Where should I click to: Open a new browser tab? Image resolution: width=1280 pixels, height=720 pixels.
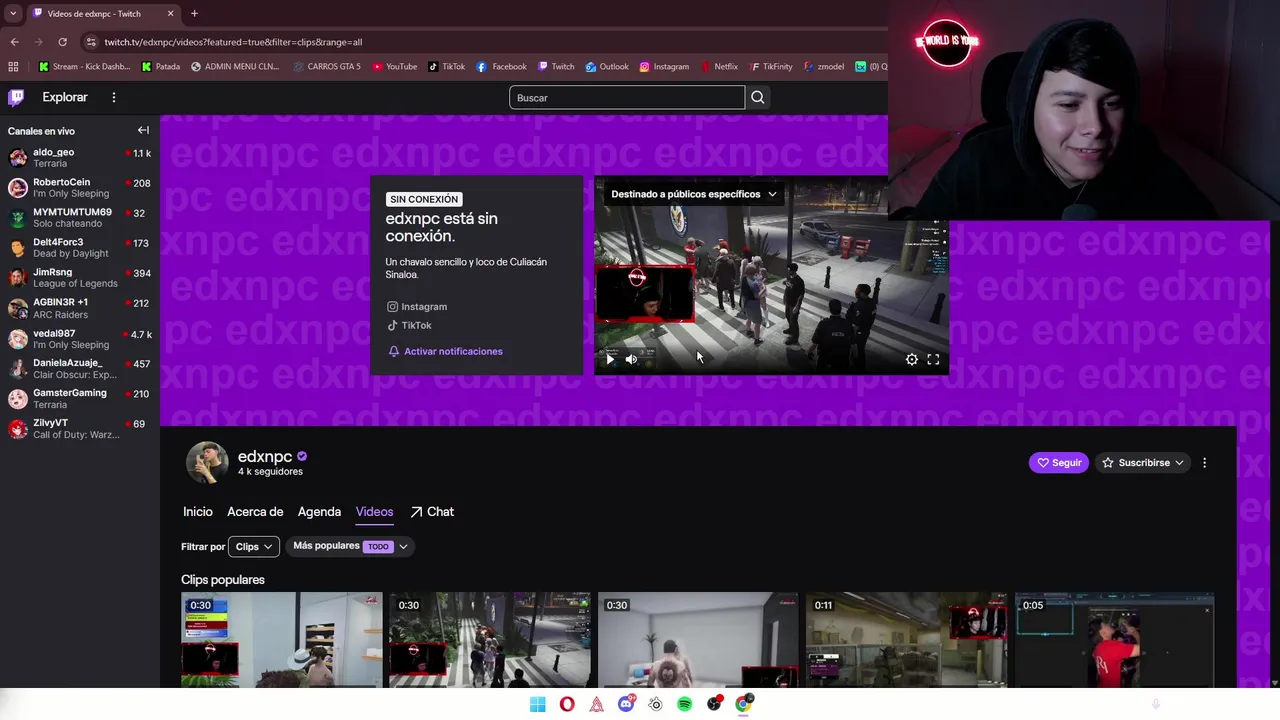pos(194,13)
